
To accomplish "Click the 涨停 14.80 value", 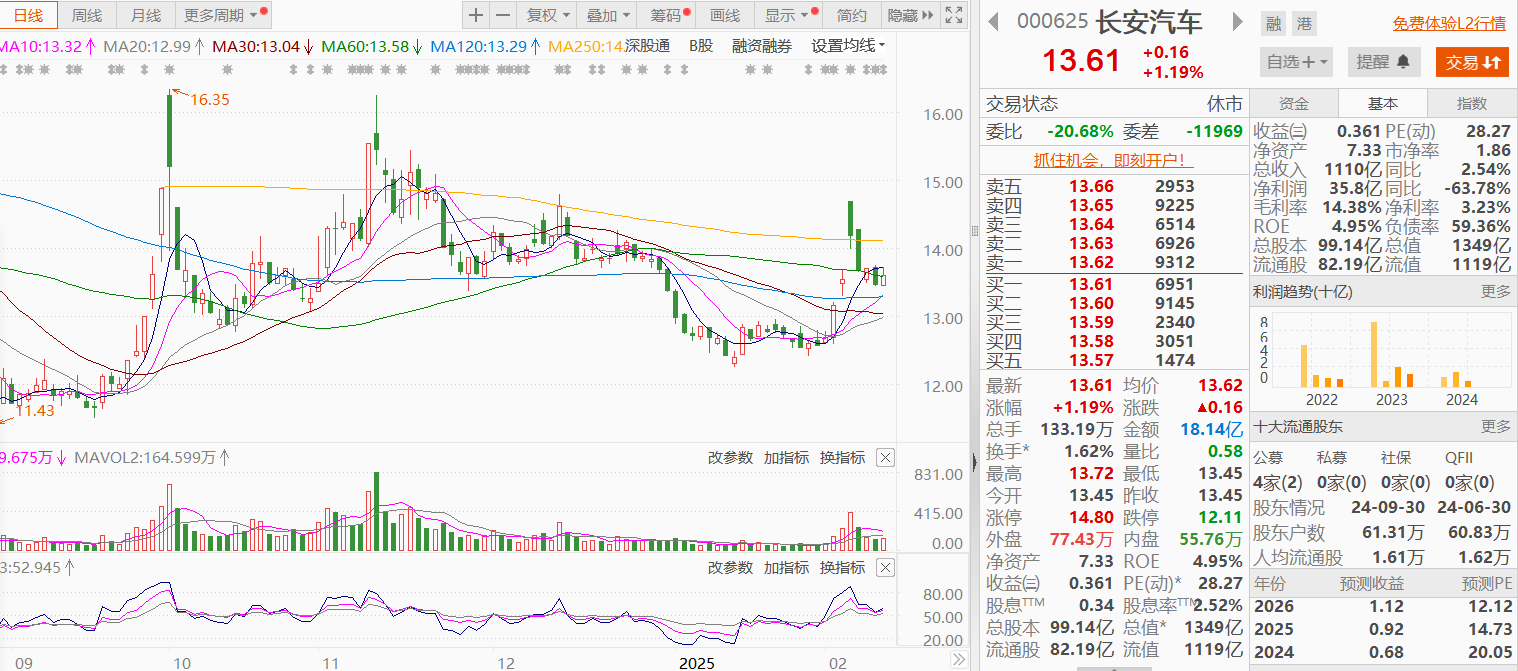I will tap(1090, 517).
